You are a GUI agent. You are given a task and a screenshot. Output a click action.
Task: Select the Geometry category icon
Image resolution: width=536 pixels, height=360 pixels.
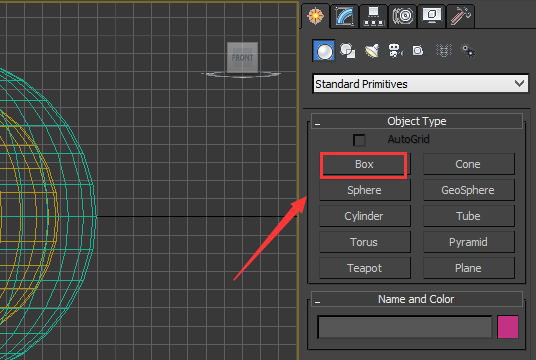[324, 51]
